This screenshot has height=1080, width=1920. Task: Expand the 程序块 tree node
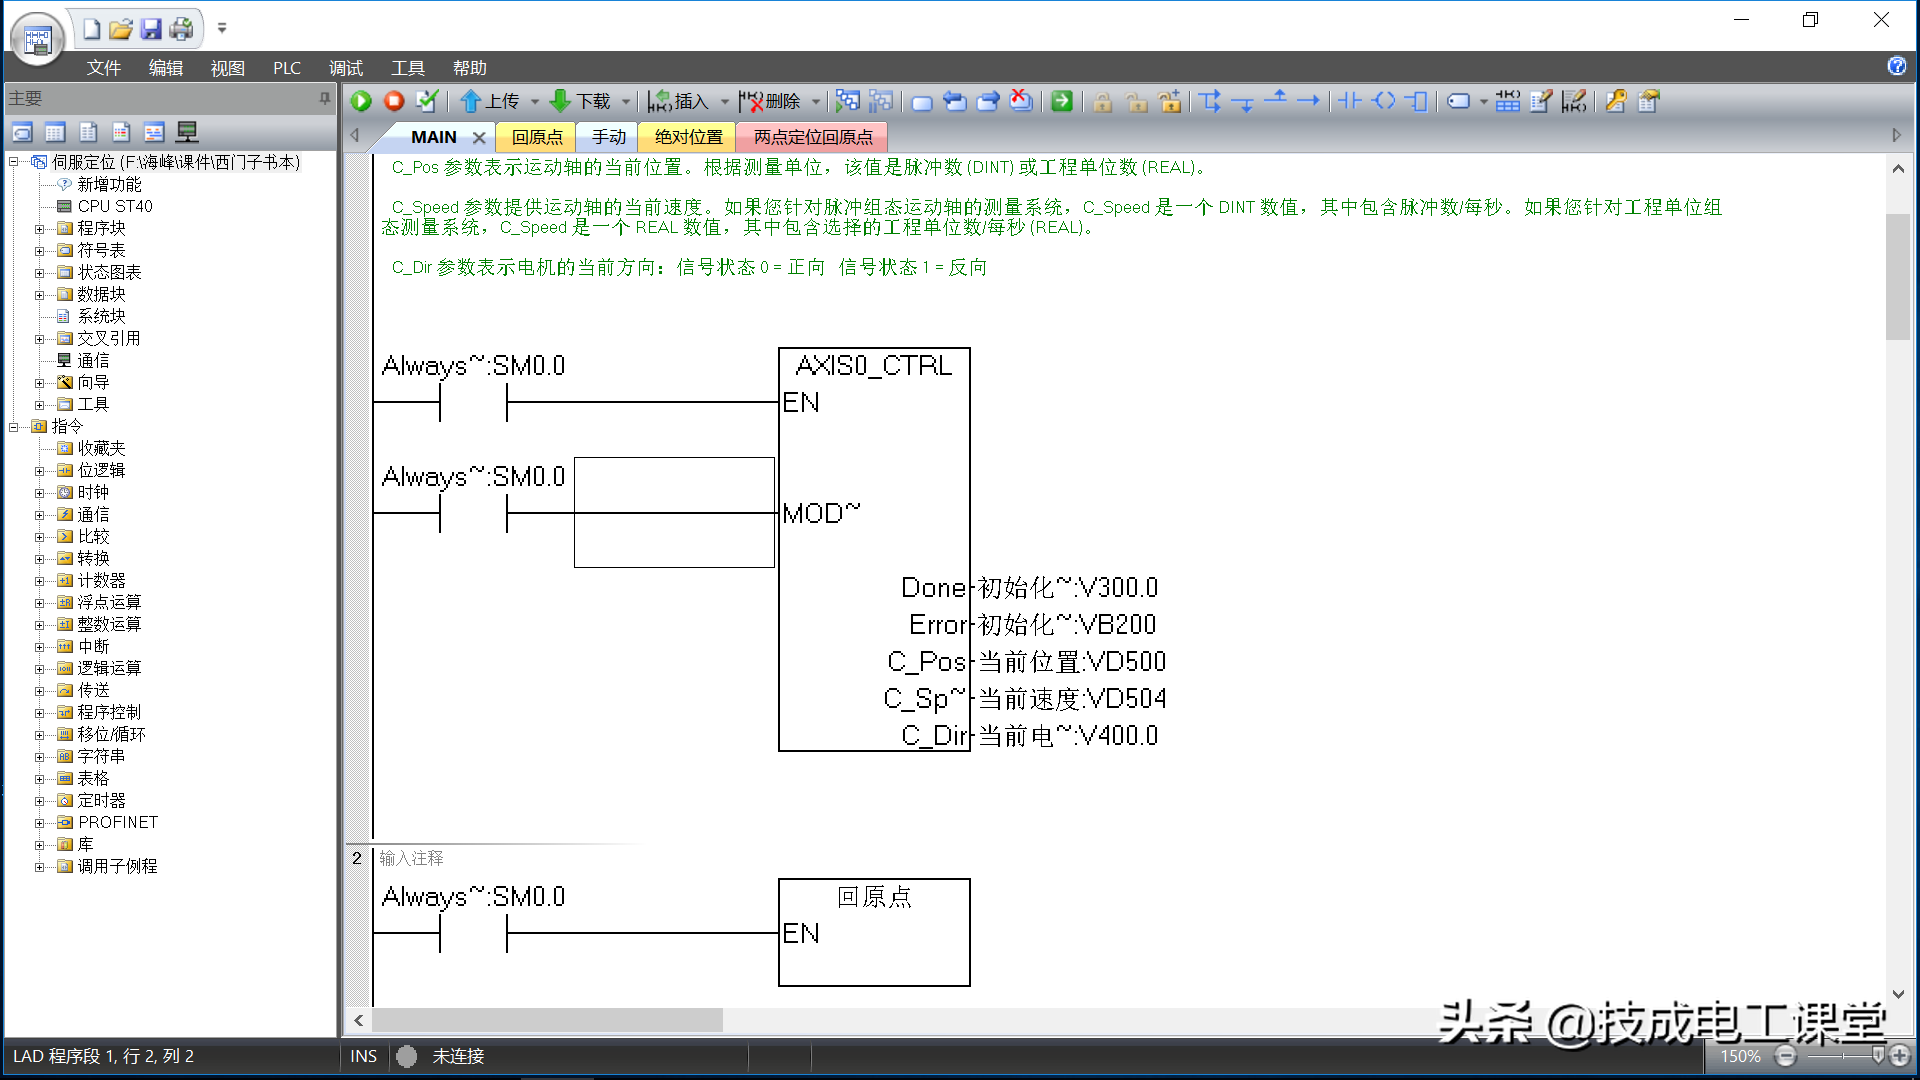click(x=40, y=229)
